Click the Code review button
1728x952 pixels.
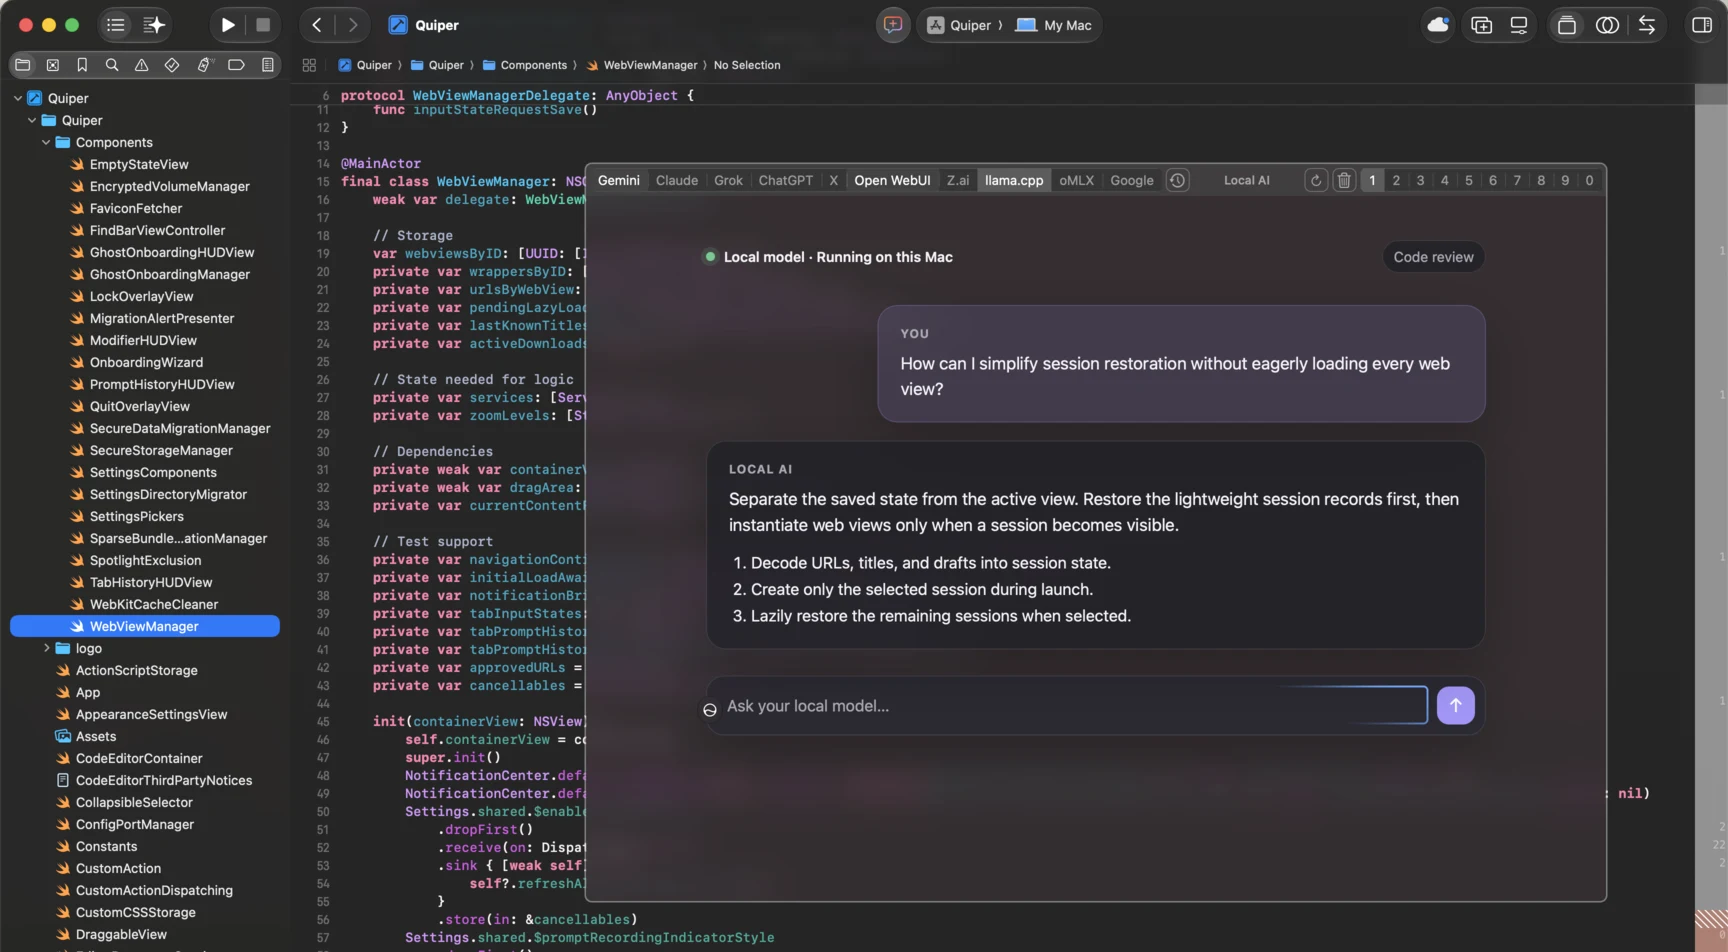1433,257
